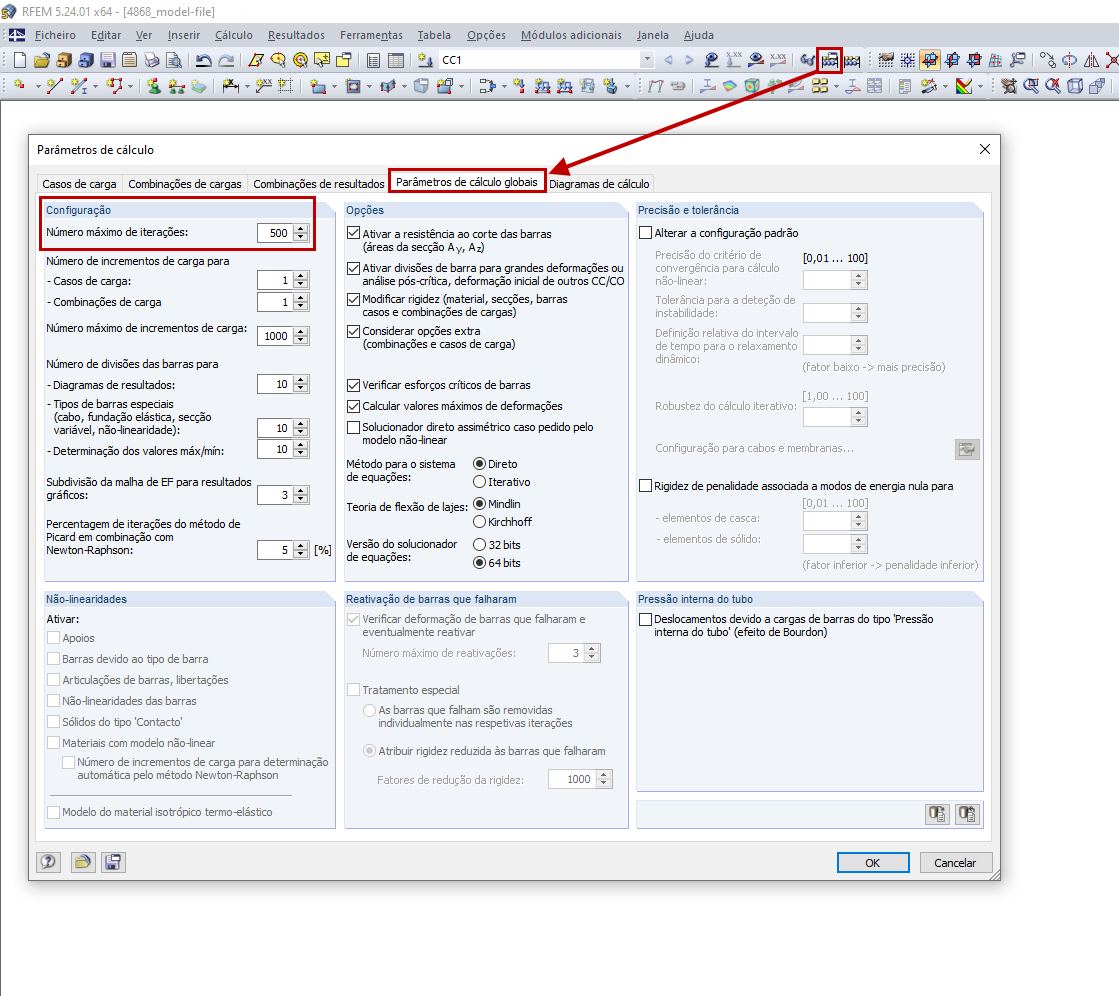Go to previous load case arrow

tap(668, 61)
